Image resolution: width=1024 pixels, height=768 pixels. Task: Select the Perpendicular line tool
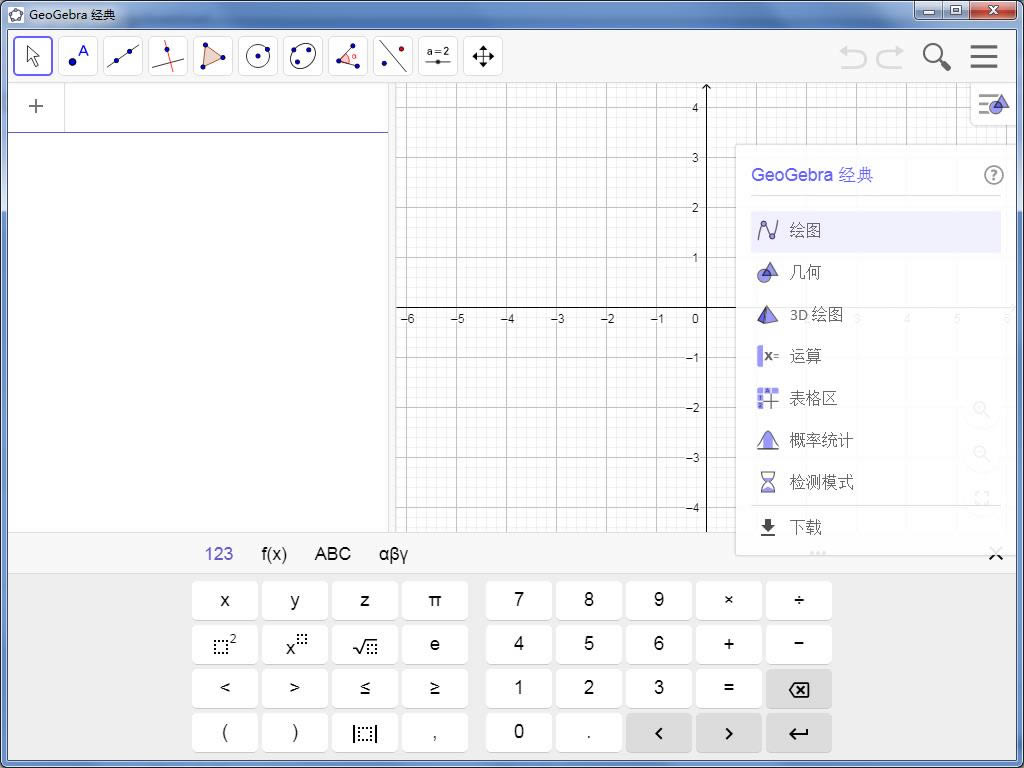click(x=168, y=56)
